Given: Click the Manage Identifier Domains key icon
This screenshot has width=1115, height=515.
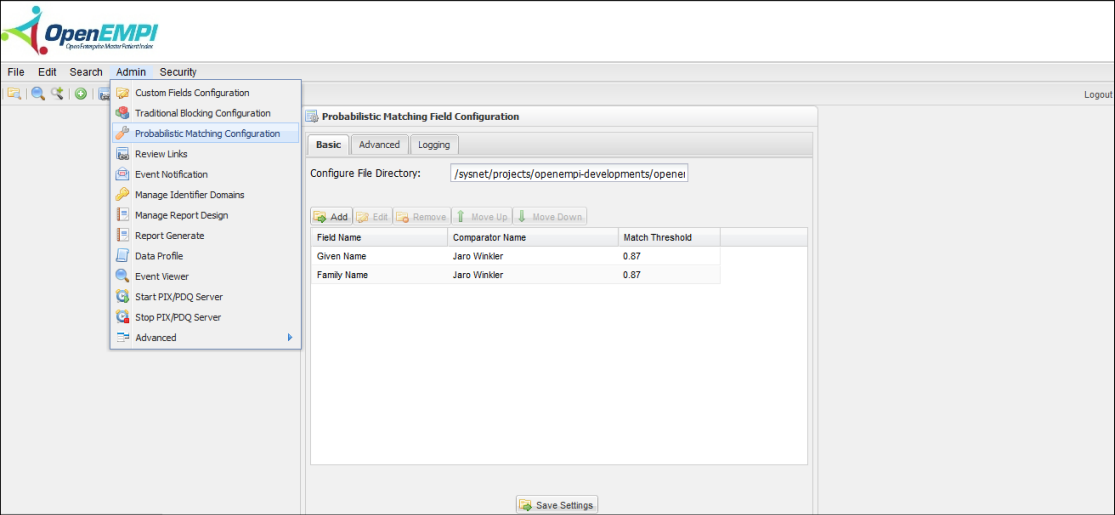Looking at the screenshot, I should tap(122, 194).
